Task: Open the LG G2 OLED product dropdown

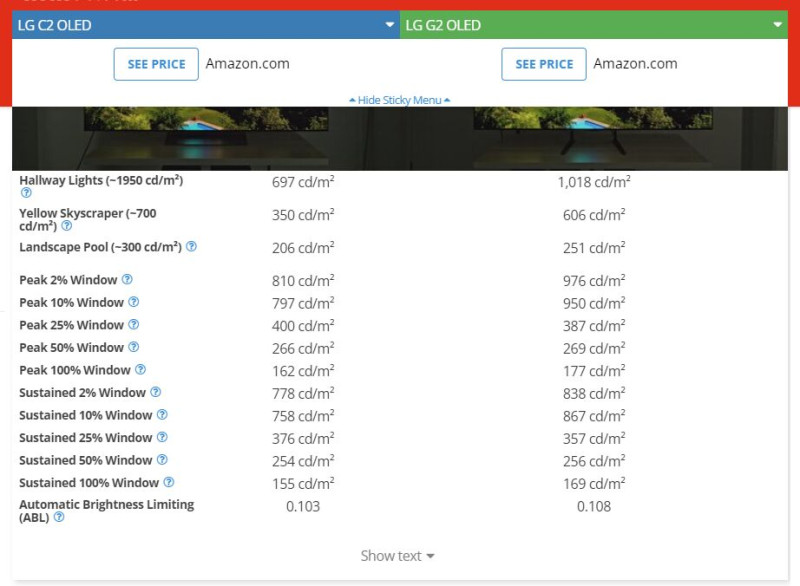Action: 594,25
